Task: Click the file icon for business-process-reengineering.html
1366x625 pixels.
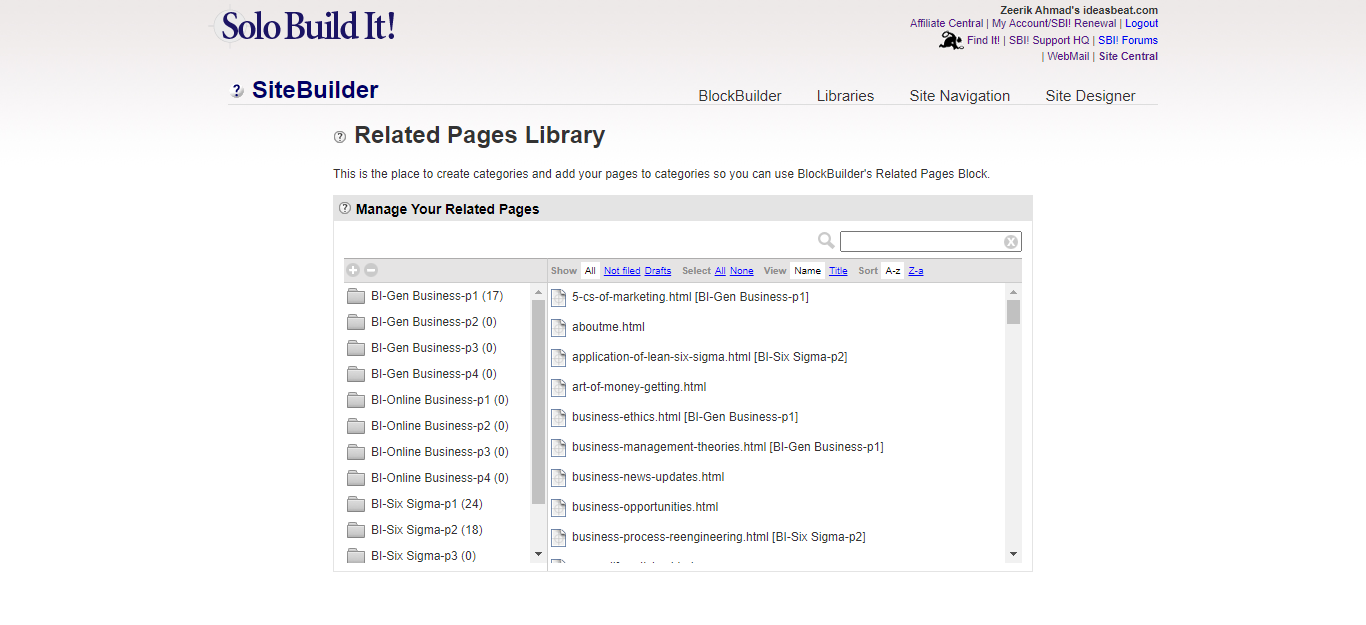Action: coord(559,537)
